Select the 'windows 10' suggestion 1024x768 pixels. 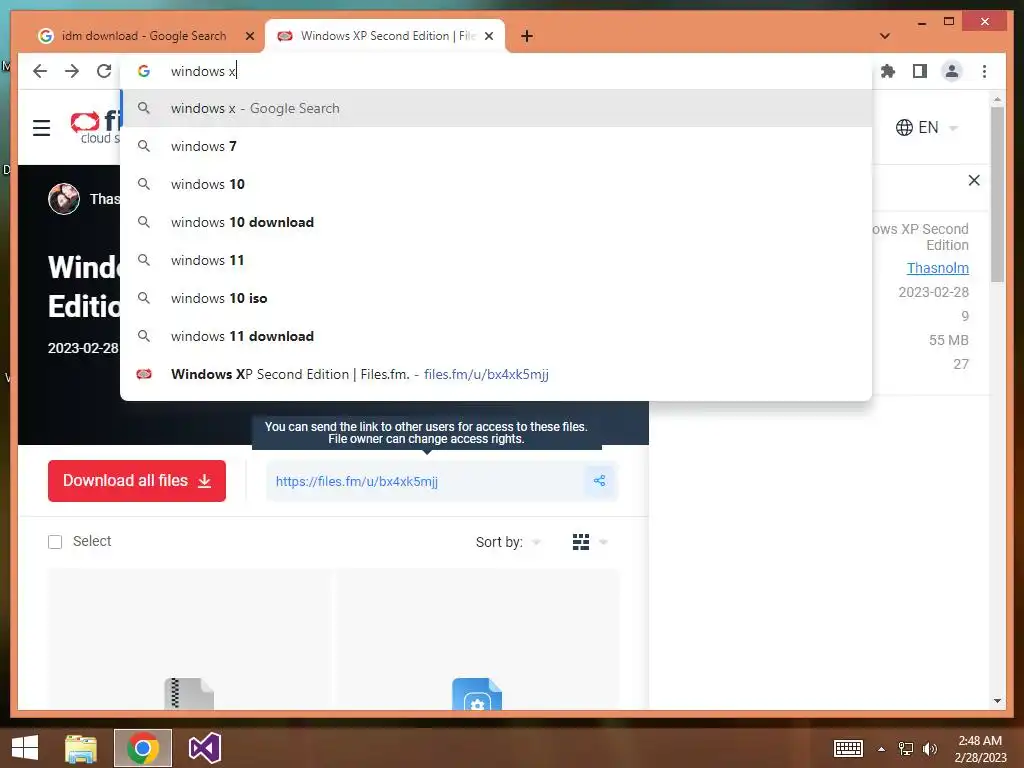pos(496,184)
